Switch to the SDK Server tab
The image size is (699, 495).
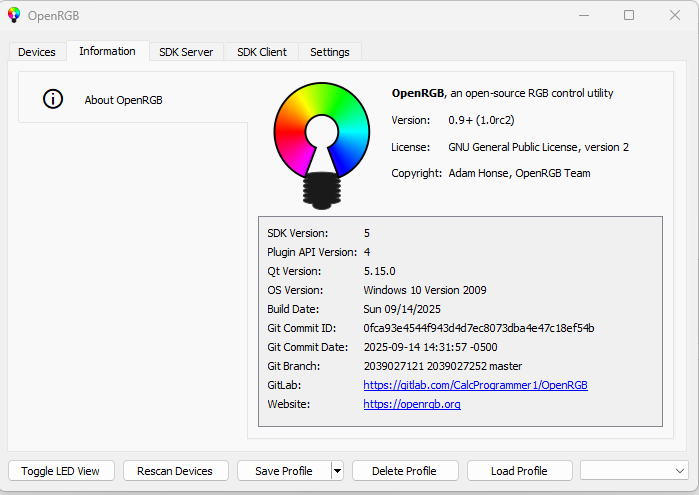point(186,52)
